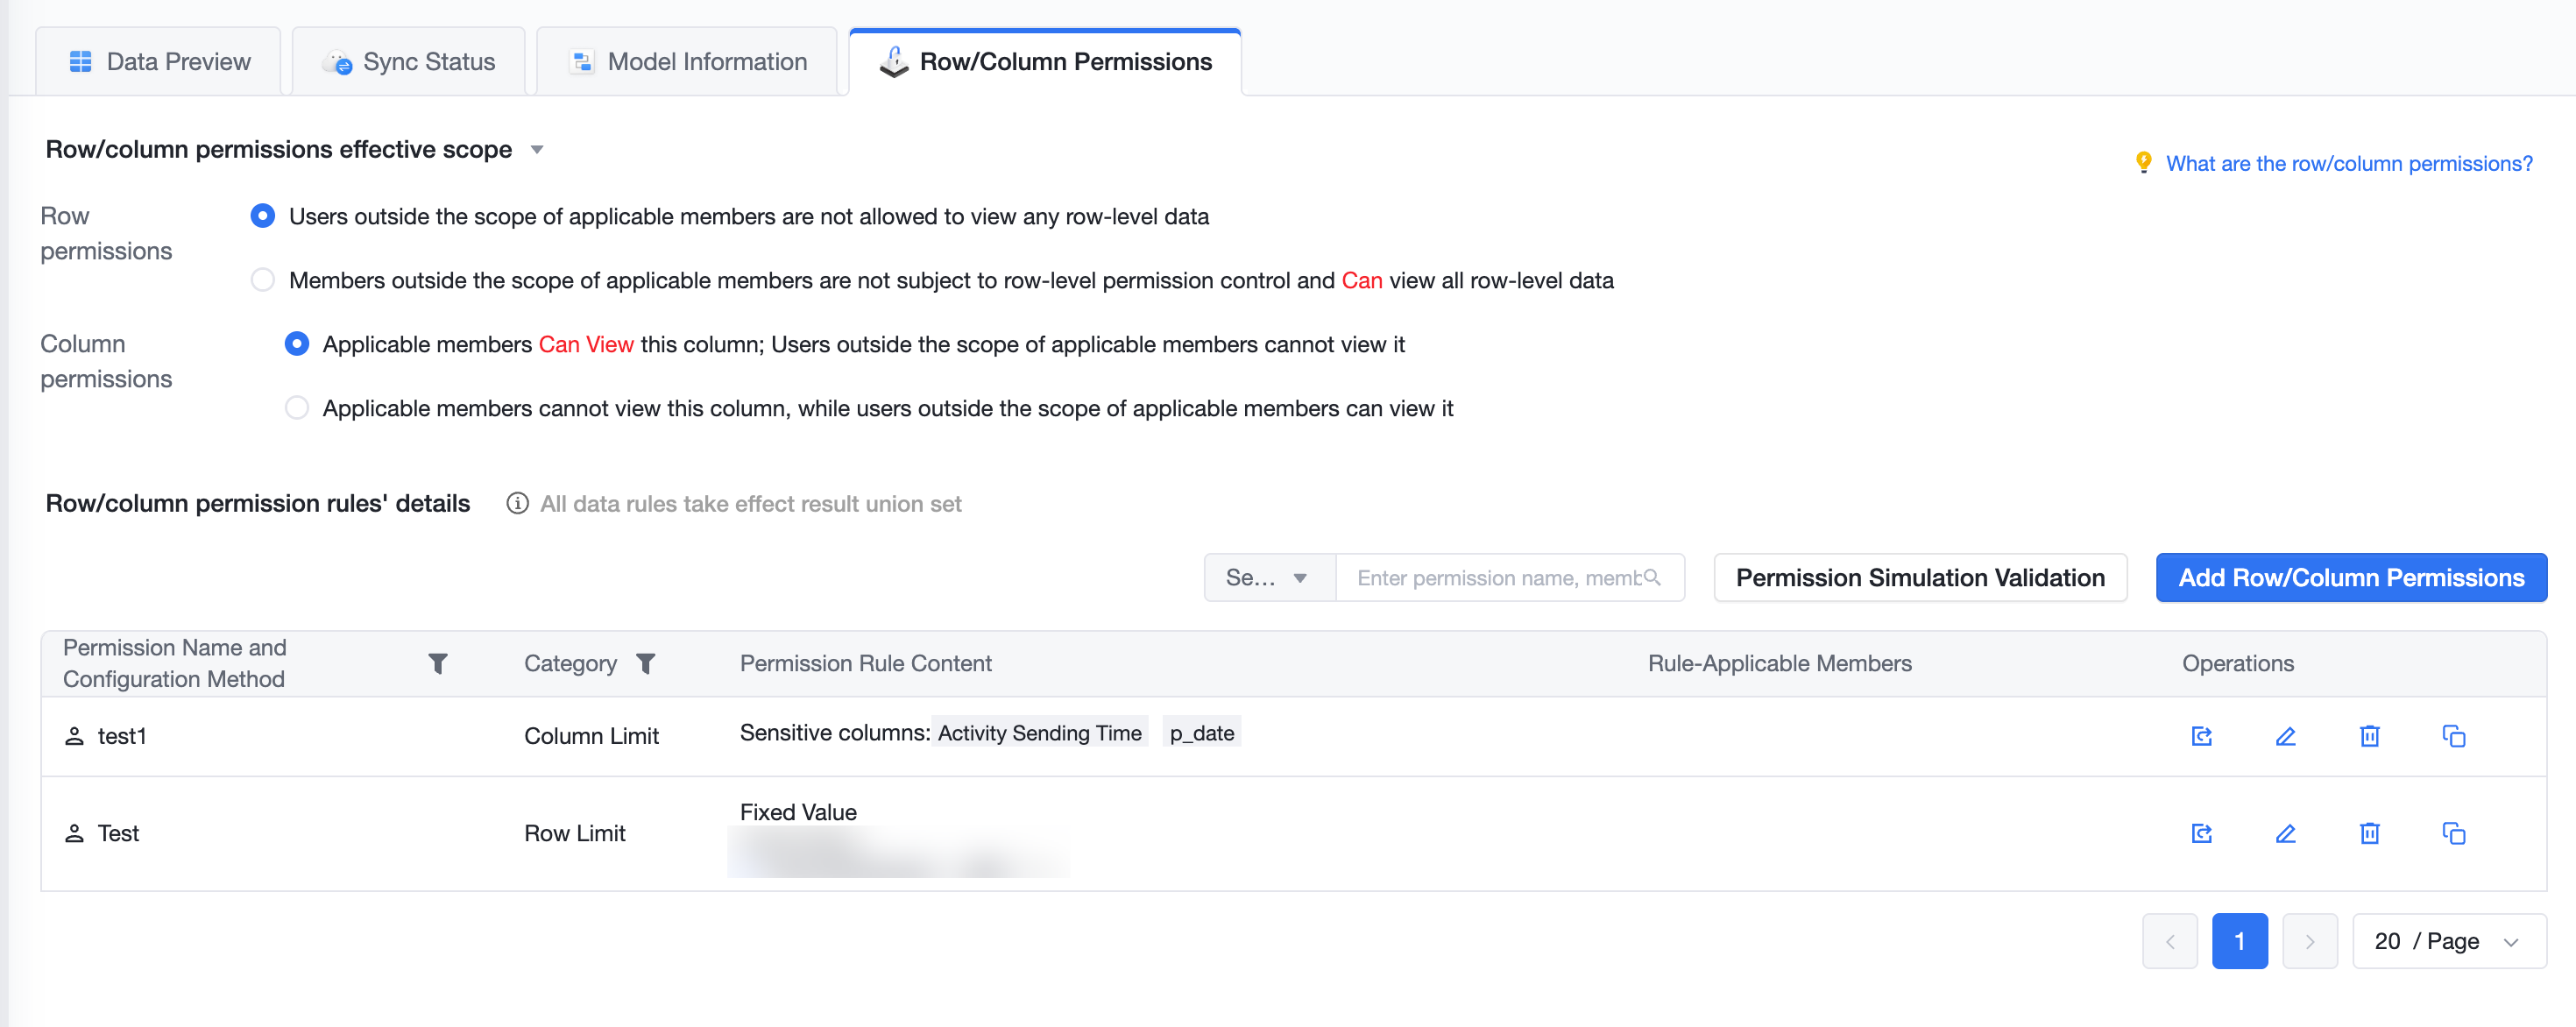
Task: Click Add Row/Column Permissions button
Action: [2351, 577]
